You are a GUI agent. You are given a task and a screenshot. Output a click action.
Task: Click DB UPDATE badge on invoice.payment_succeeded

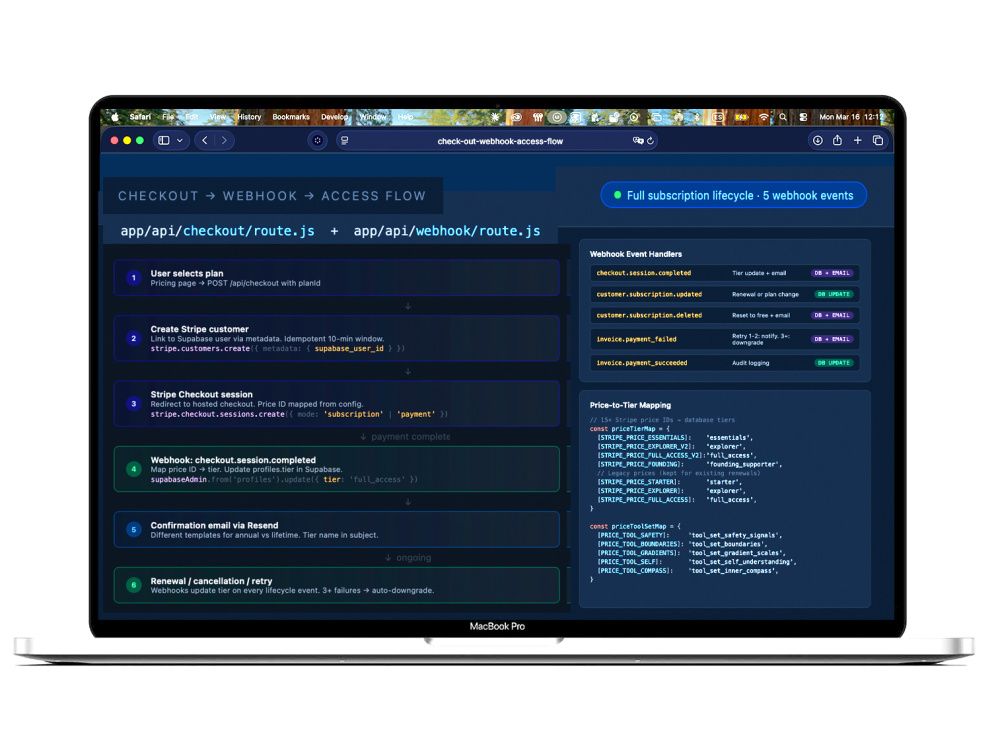tap(834, 363)
